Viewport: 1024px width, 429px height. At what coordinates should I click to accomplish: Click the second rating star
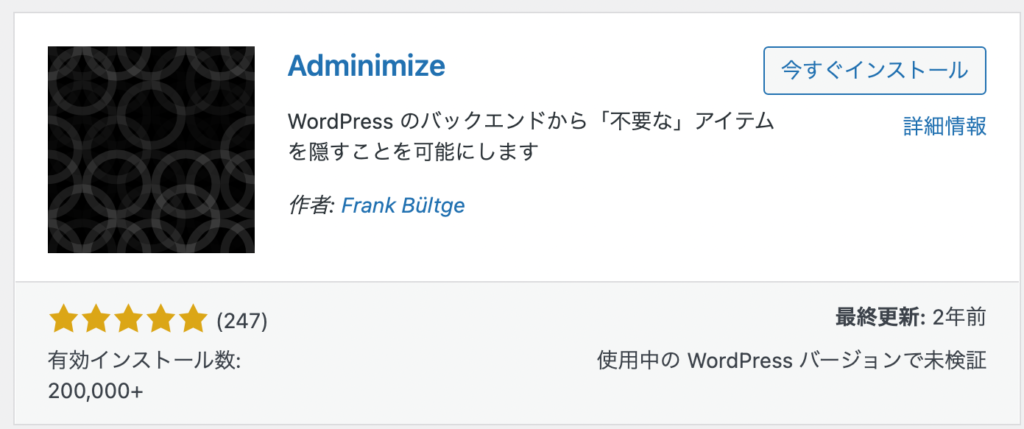pos(95,319)
